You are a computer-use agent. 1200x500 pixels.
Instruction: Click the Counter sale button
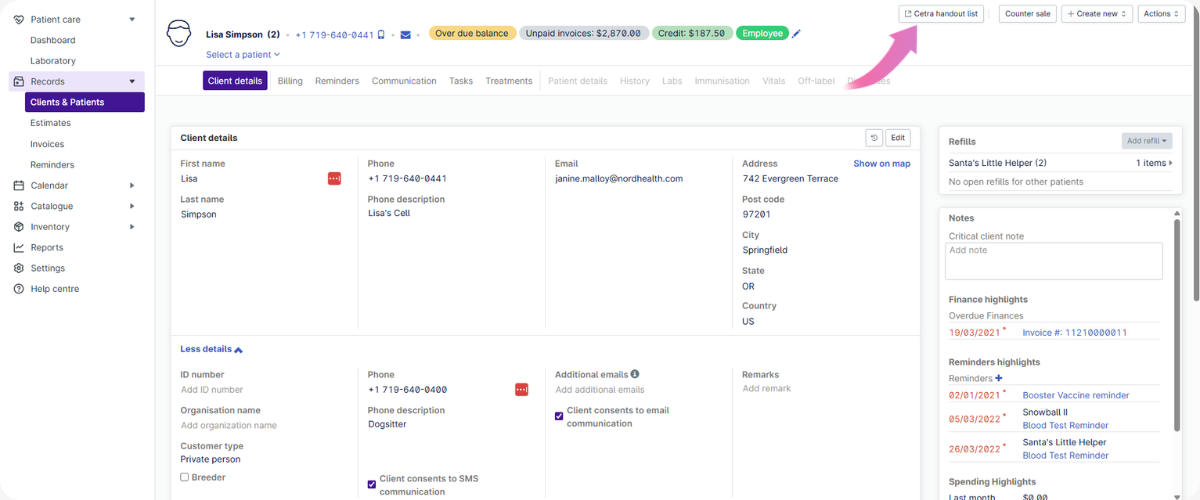1027,14
